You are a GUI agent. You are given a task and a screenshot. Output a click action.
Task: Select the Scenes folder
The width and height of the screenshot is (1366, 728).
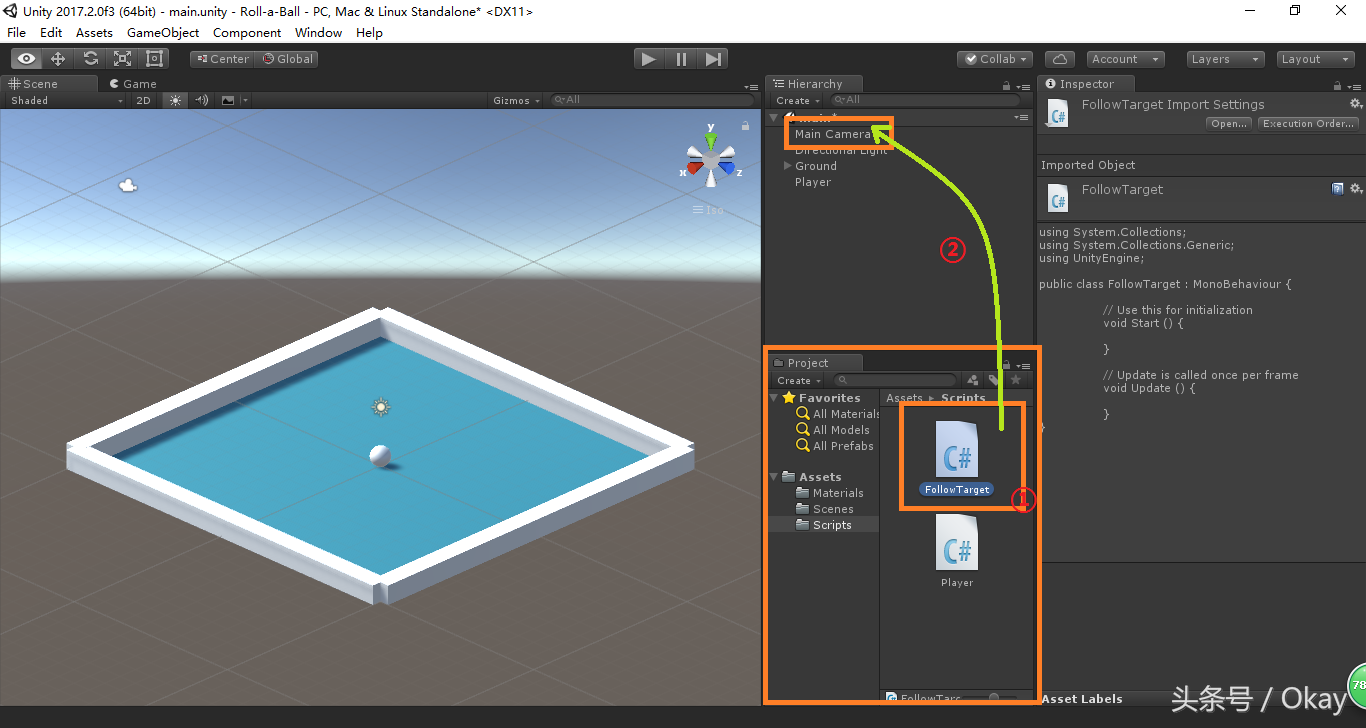point(833,509)
